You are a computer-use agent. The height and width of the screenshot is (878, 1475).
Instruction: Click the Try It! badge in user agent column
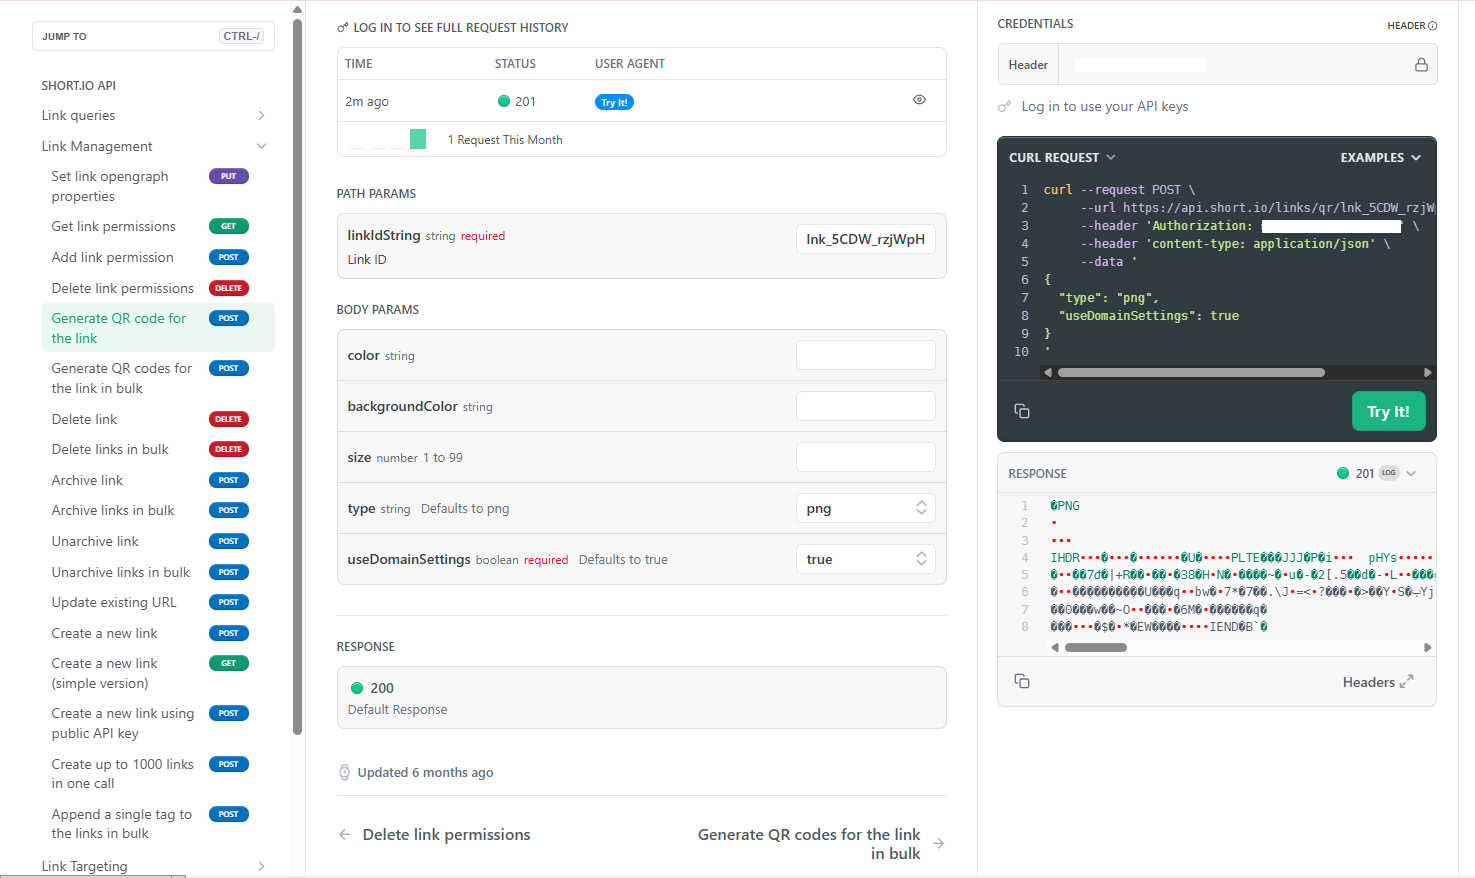click(614, 102)
